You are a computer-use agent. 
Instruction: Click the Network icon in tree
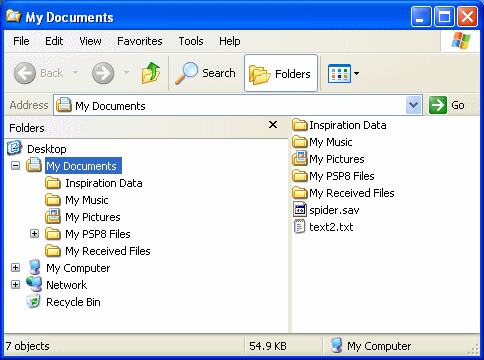pyautogui.click(x=34, y=284)
